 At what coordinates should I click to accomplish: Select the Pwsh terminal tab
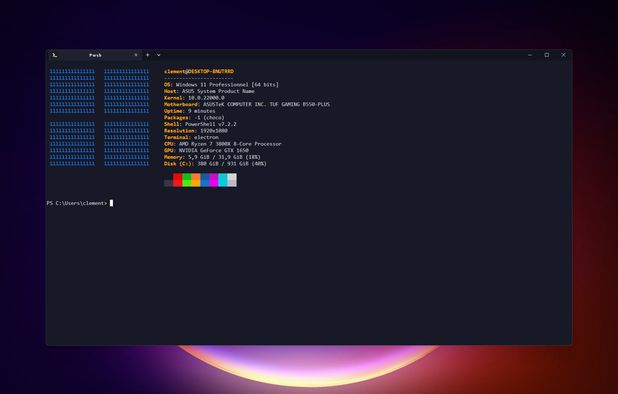pyautogui.click(x=95, y=55)
